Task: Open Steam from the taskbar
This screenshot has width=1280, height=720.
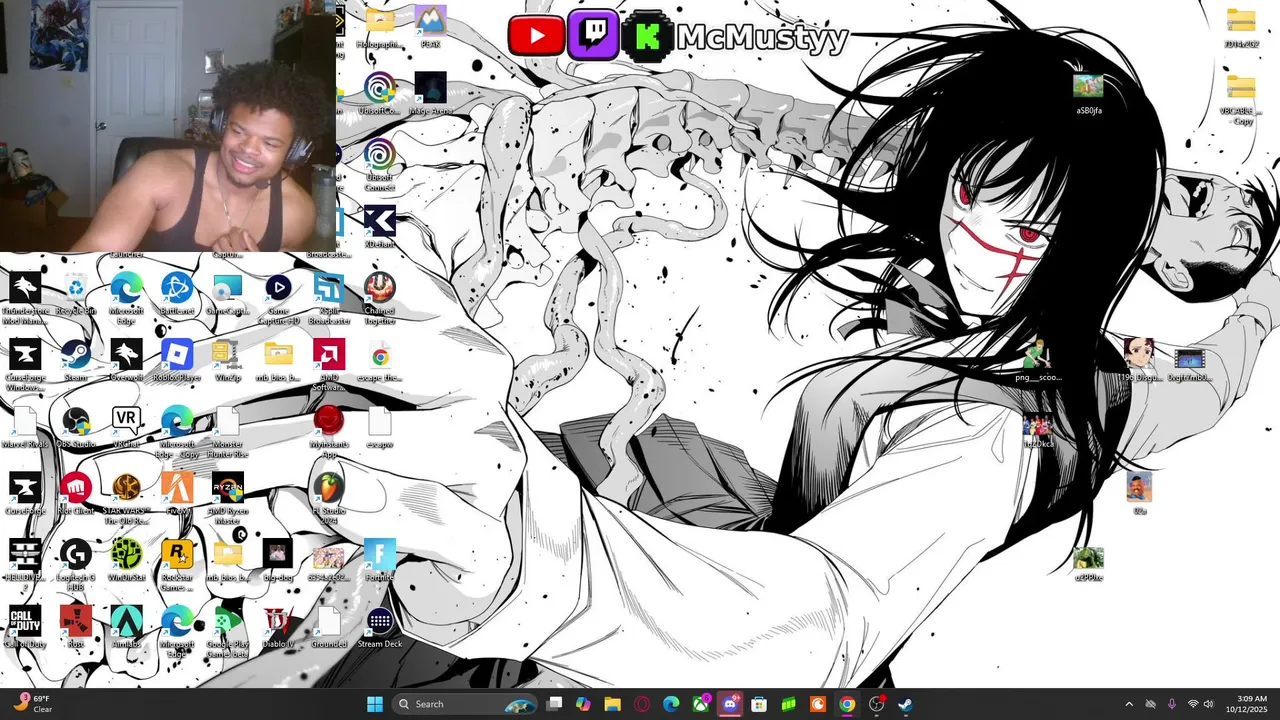Action: [905, 704]
